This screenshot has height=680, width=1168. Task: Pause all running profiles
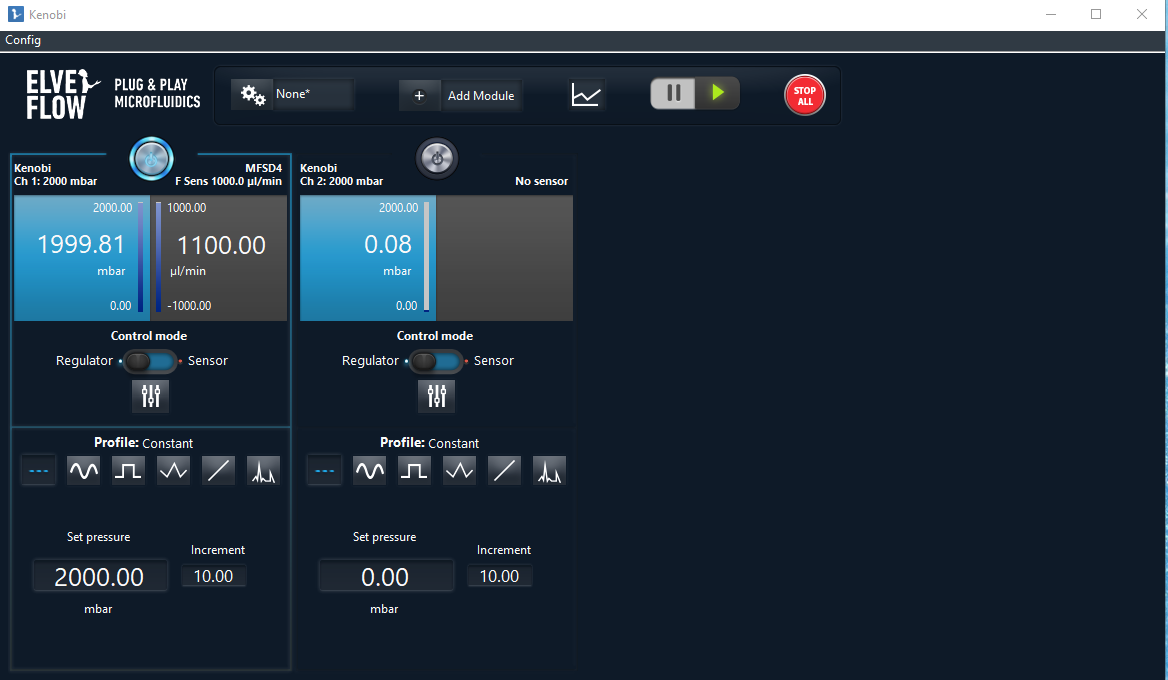click(673, 93)
